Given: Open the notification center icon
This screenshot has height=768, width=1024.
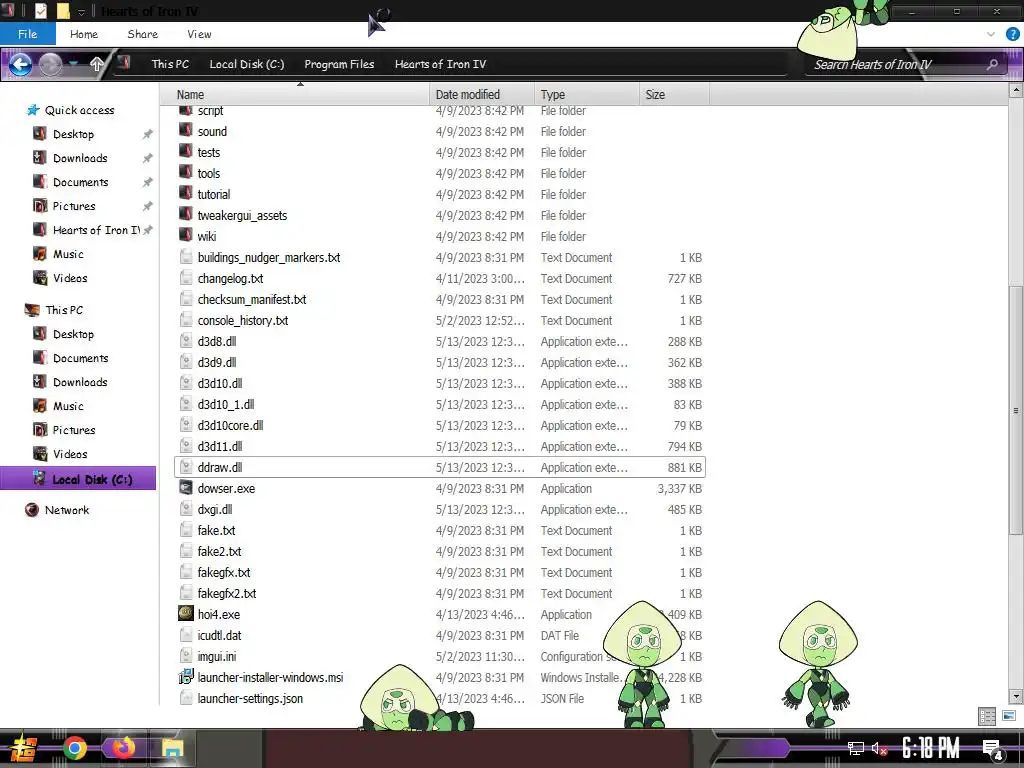Looking at the screenshot, I should click(x=993, y=750).
